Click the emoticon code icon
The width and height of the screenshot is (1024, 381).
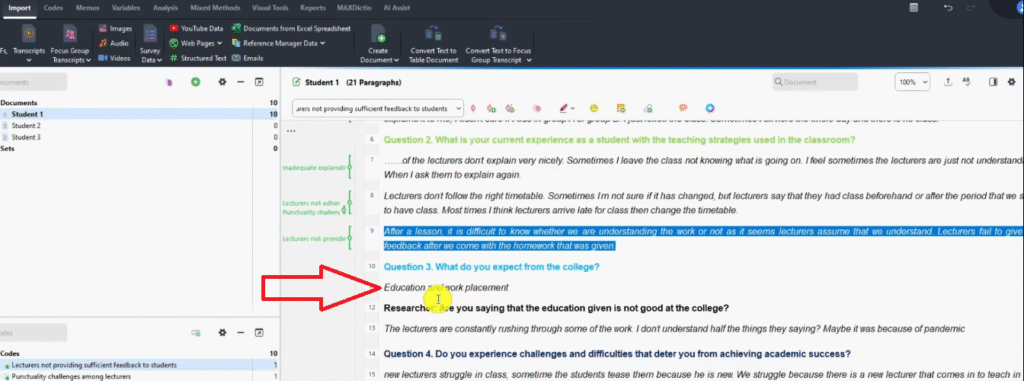point(594,108)
